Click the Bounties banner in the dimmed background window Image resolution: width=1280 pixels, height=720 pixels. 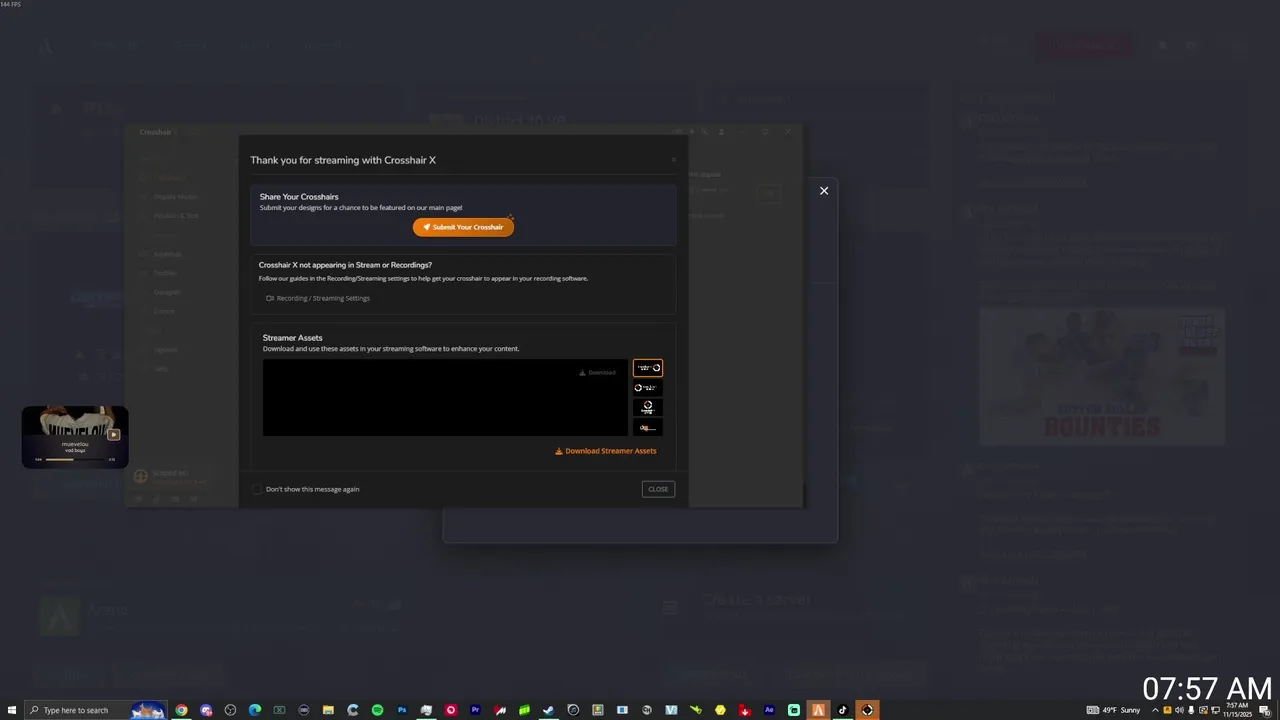tap(1102, 375)
